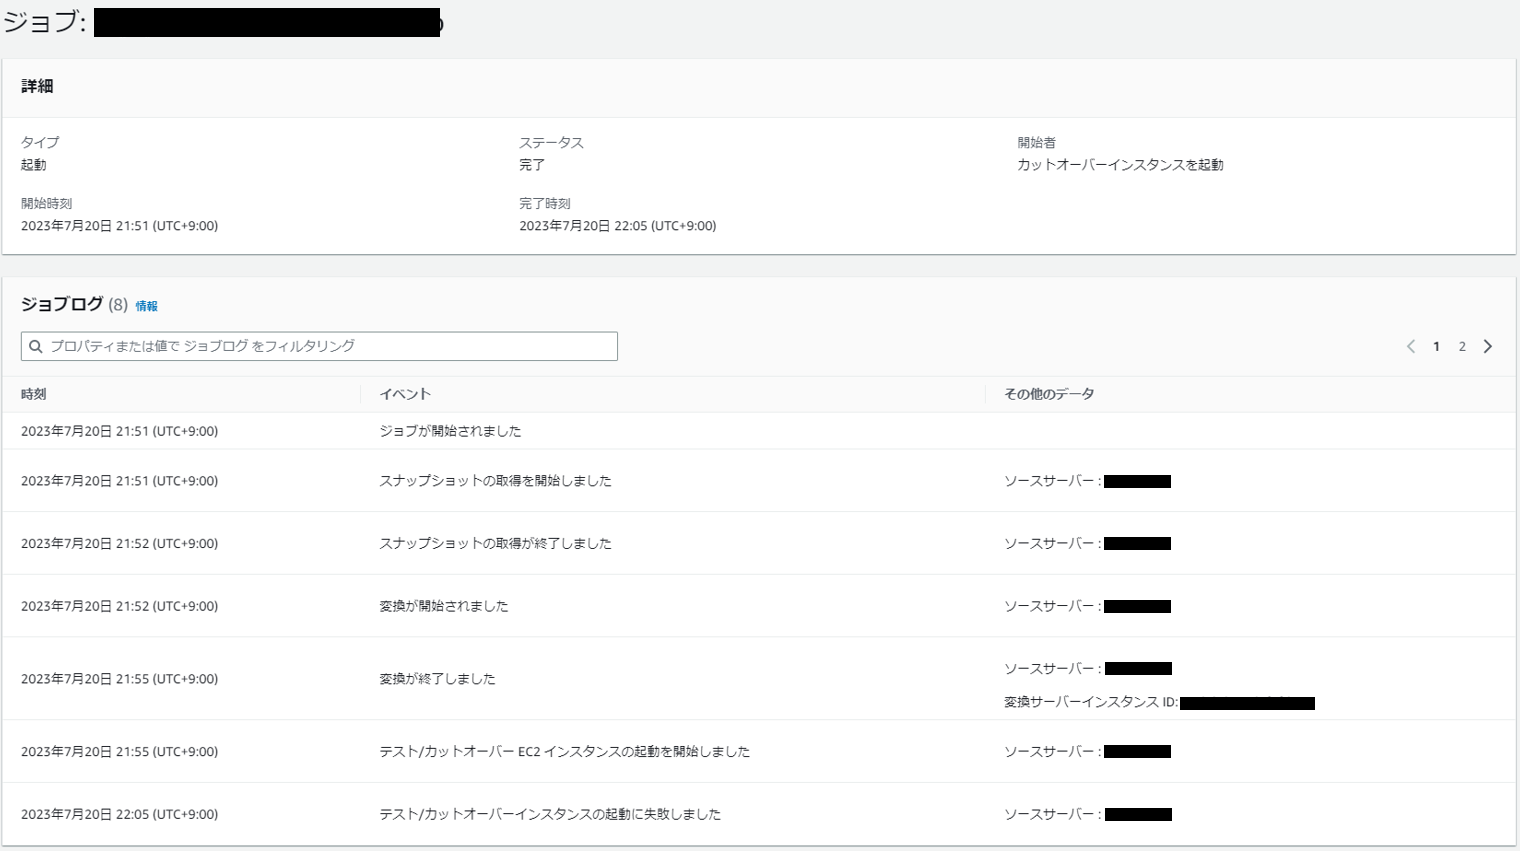Click 21:55 timestamp of 変換が終了しました row
The width and height of the screenshot is (1520, 852).
[x=119, y=679]
